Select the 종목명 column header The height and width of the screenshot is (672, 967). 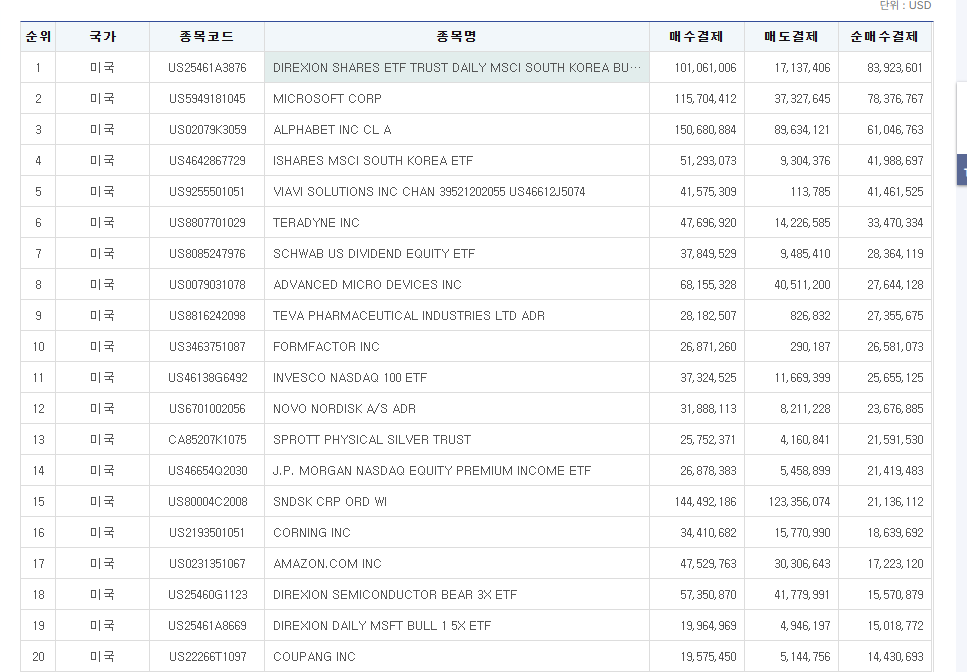456,37
